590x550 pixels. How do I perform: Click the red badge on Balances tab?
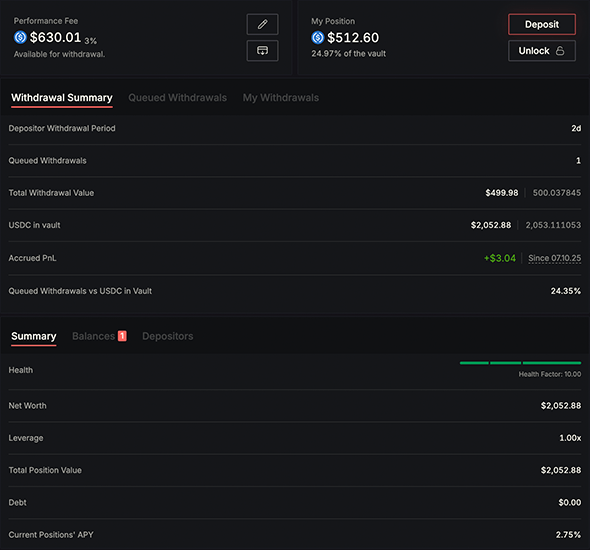(x=122, y=336)
